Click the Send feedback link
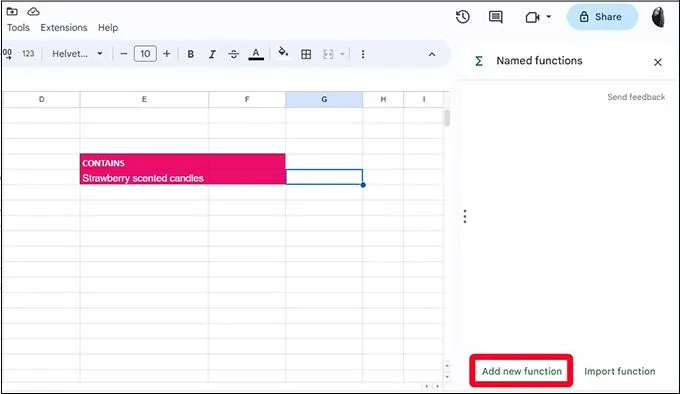680x394 pixels. [x=636, y=97]
